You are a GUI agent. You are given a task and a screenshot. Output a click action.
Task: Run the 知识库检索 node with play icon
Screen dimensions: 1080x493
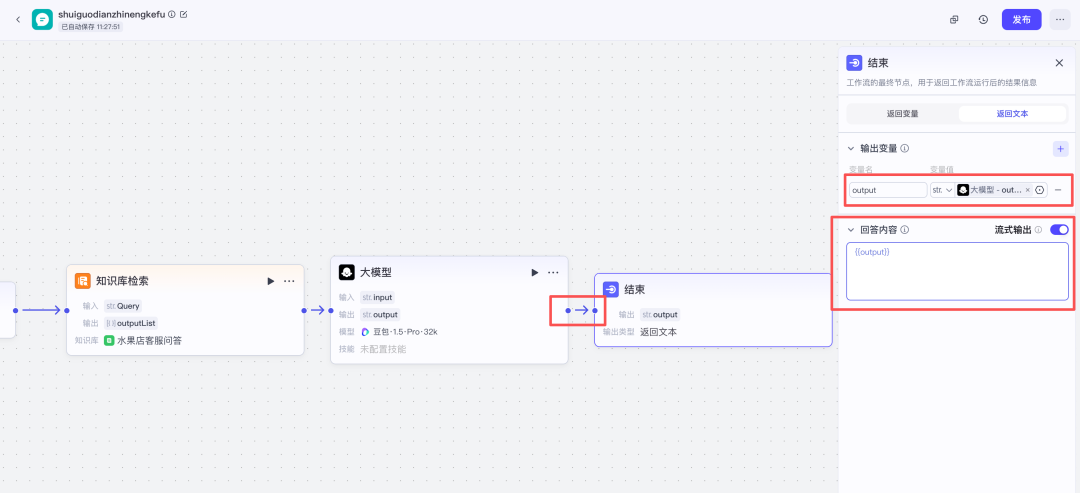pos(270,281)
